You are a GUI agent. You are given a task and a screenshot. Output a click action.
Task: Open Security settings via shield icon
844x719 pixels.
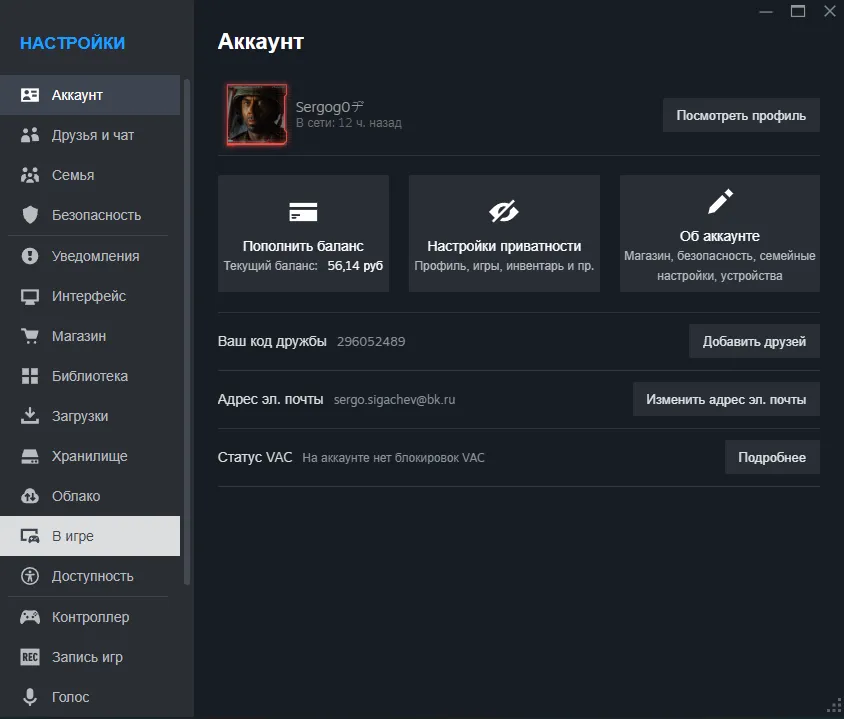coord(28,215)
